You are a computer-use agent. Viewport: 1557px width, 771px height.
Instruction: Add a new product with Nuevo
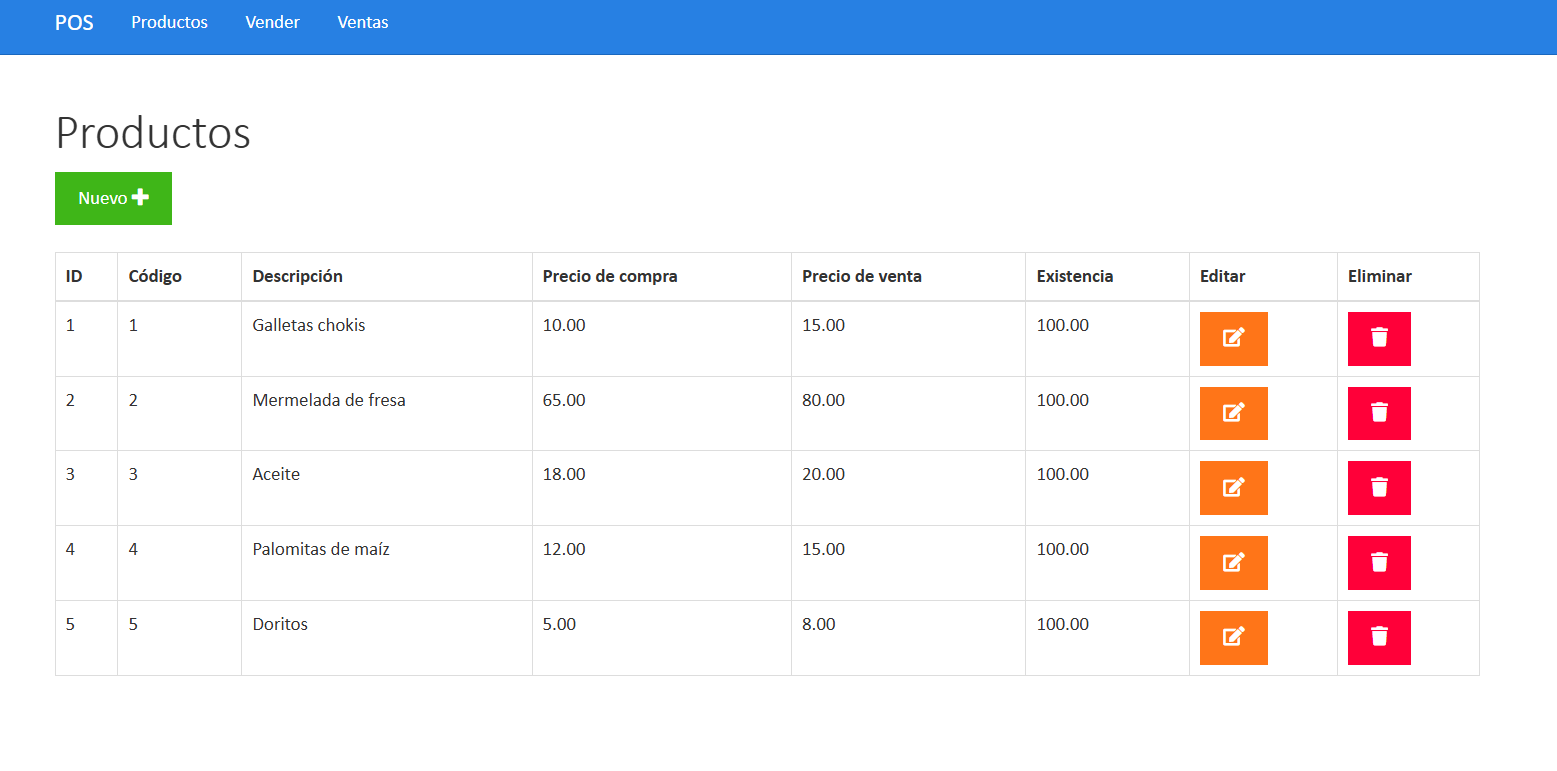113,198
